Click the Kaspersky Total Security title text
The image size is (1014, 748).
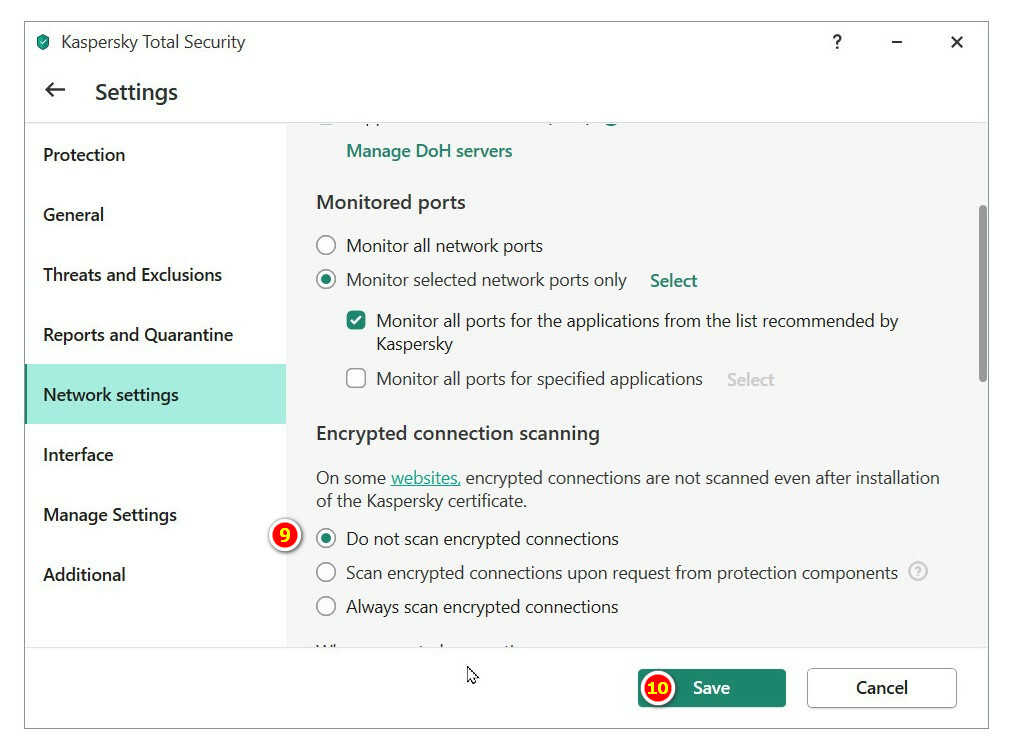coord(153,42)
